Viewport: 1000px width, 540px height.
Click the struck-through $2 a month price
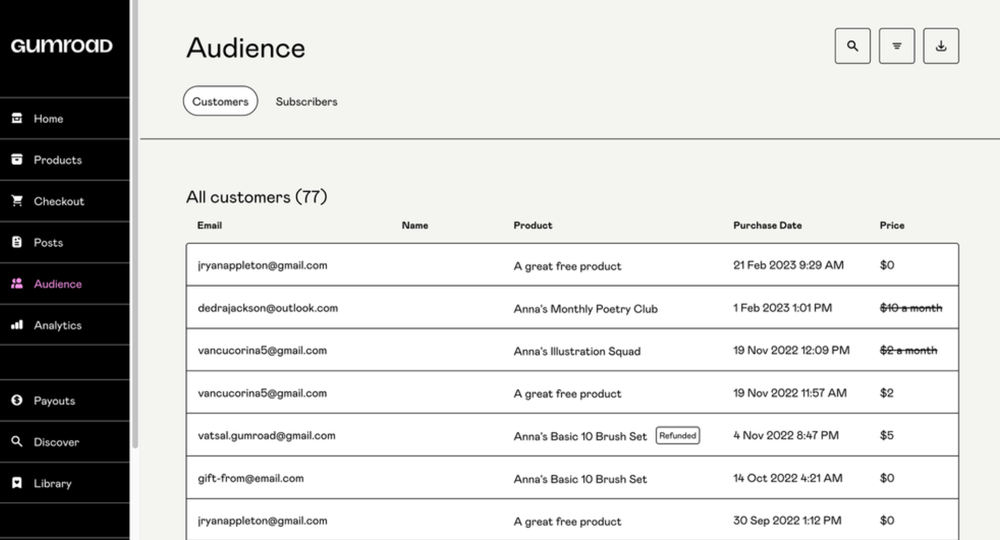click(x=908, y=350)
